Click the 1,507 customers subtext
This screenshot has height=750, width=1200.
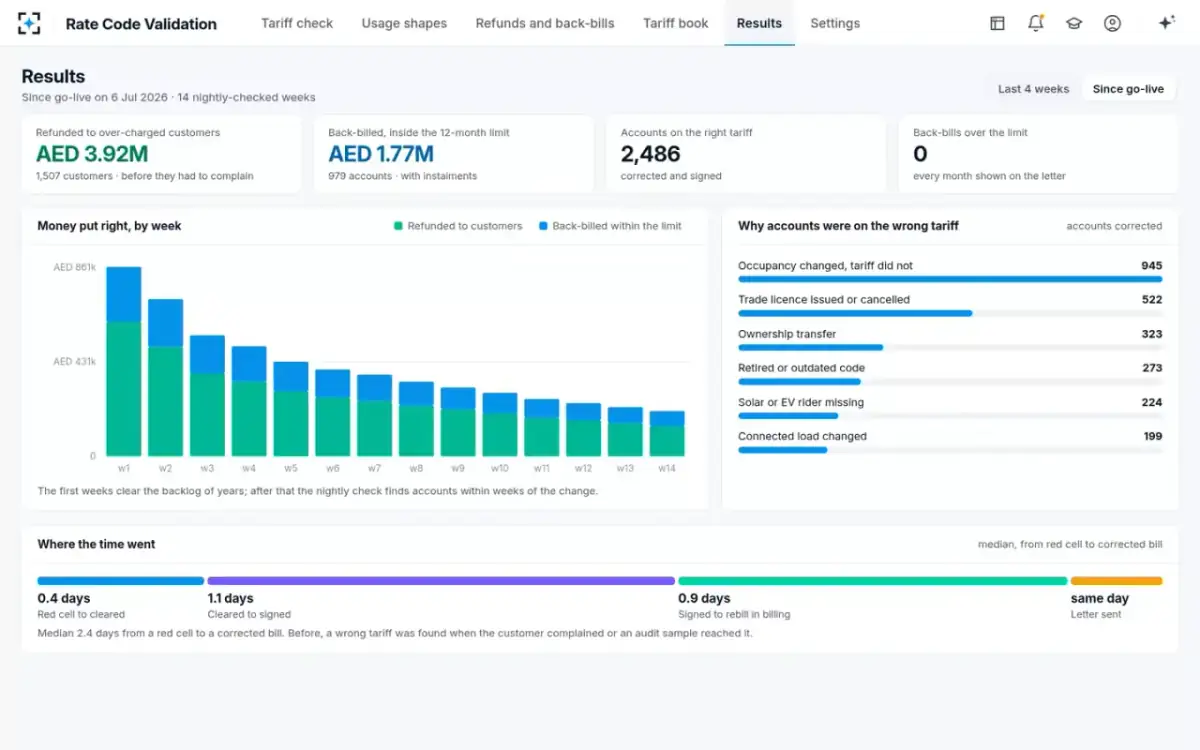coord(144,176)
